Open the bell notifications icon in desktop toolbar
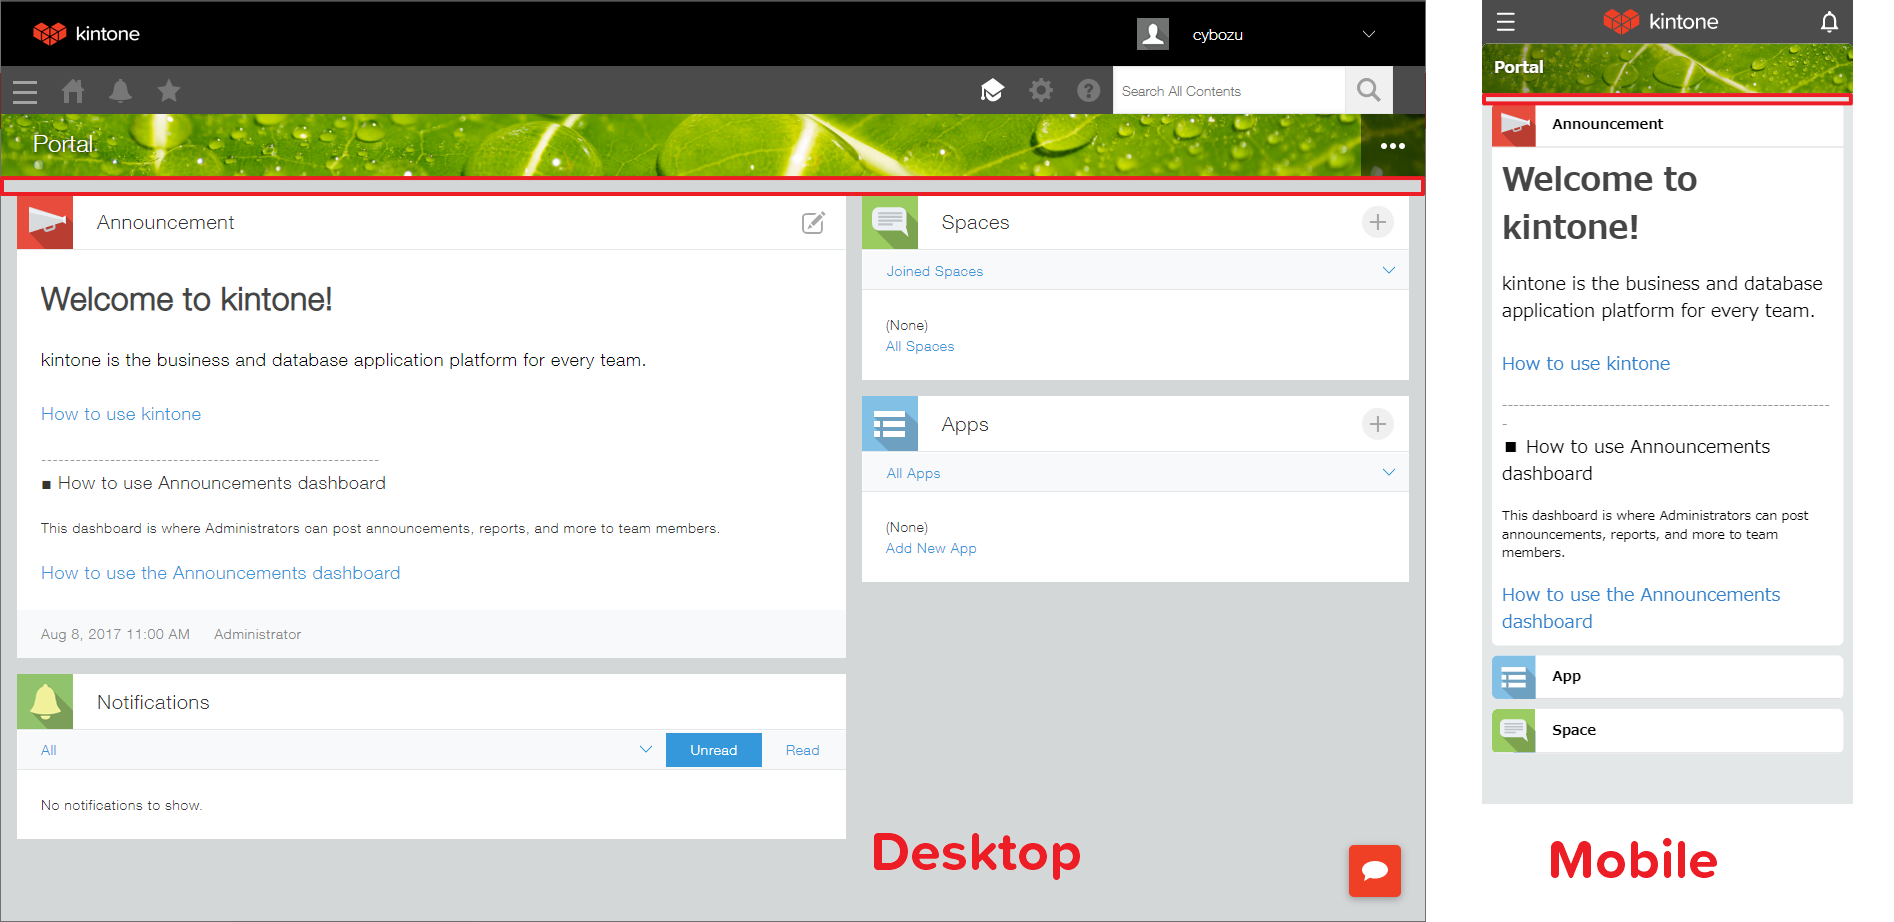 pos(120,91)
